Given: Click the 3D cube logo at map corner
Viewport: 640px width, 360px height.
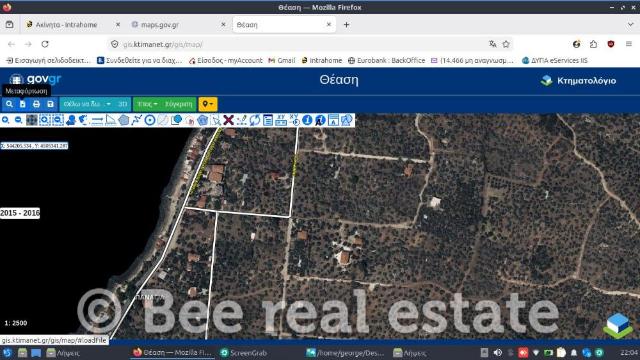Looking at the screenshot, I should (x=618, y=325).
